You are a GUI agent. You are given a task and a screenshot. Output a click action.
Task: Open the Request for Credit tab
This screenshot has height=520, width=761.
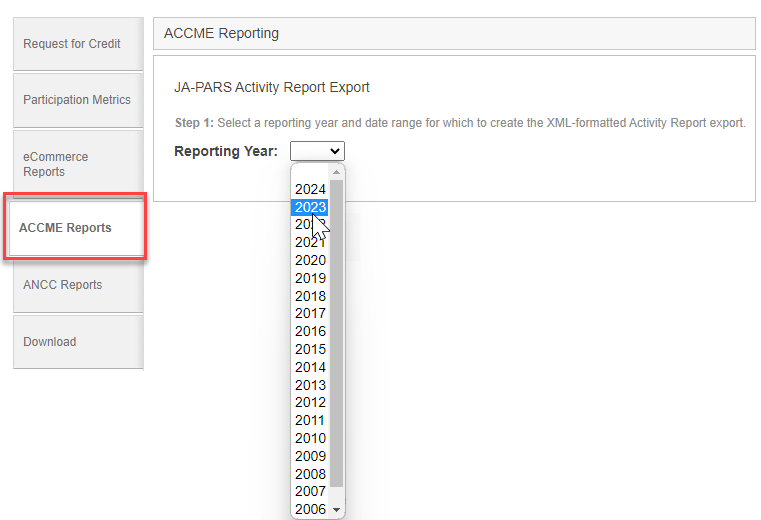(78, 44)
